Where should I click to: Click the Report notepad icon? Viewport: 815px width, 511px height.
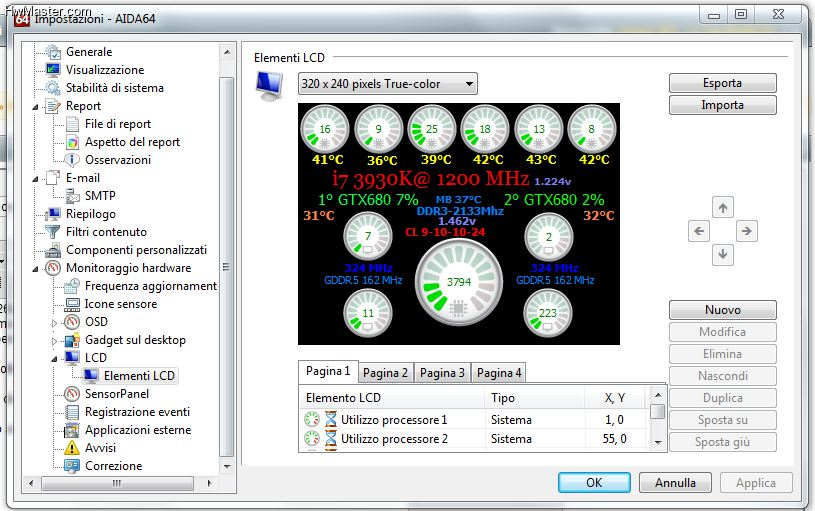[52, 106]
